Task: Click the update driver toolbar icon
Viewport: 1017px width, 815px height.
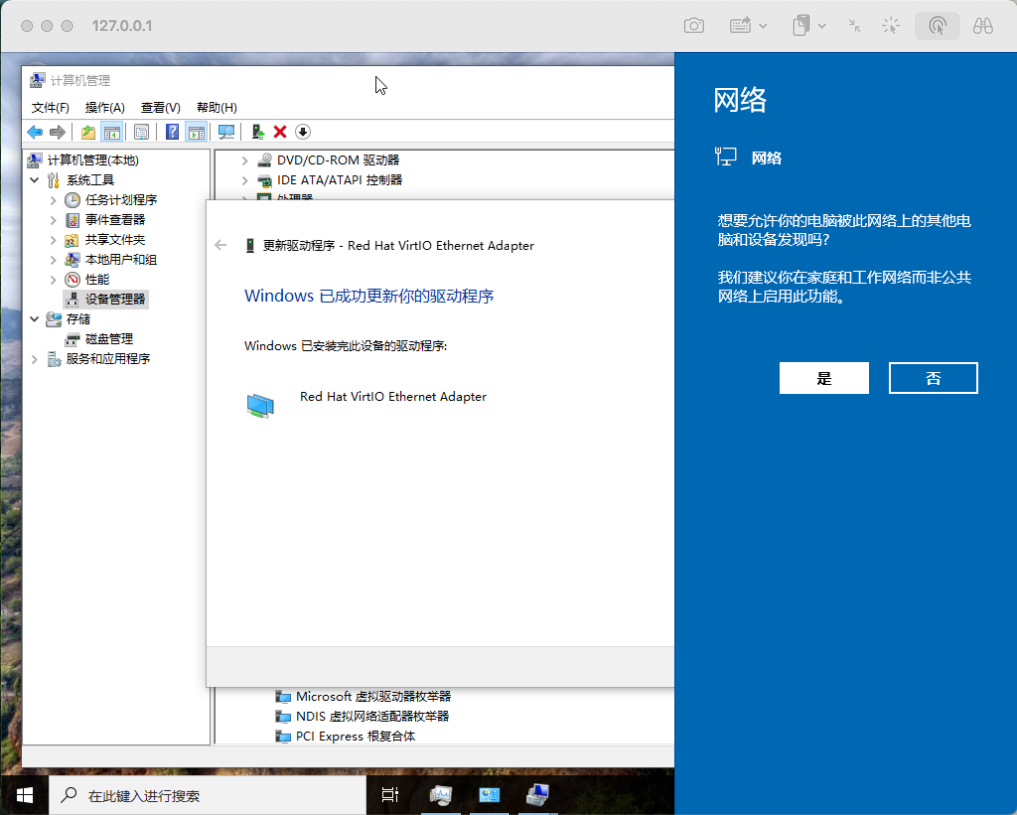Action: point(258,132)
